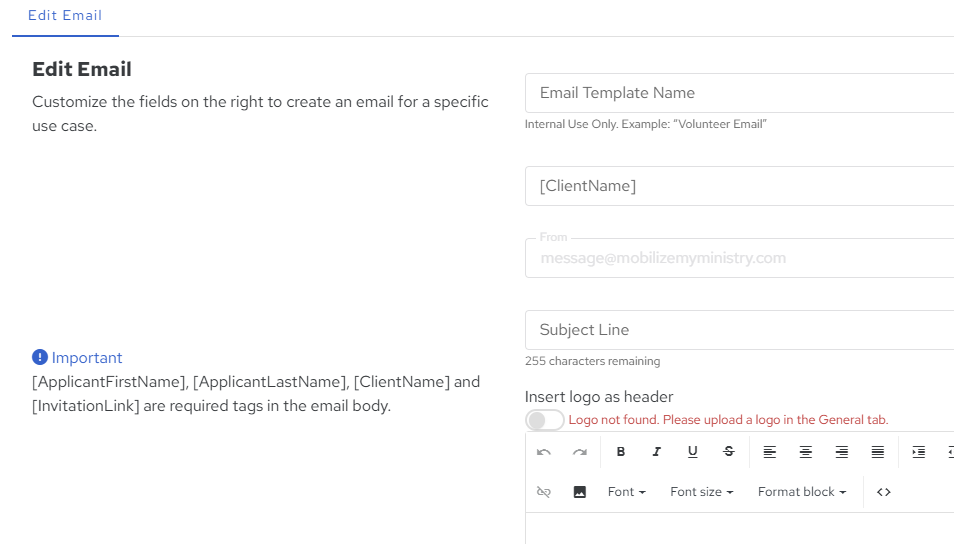The image size is (954, 544).
Task: Click the [ClientName] input field
Action: coord(739,186)
